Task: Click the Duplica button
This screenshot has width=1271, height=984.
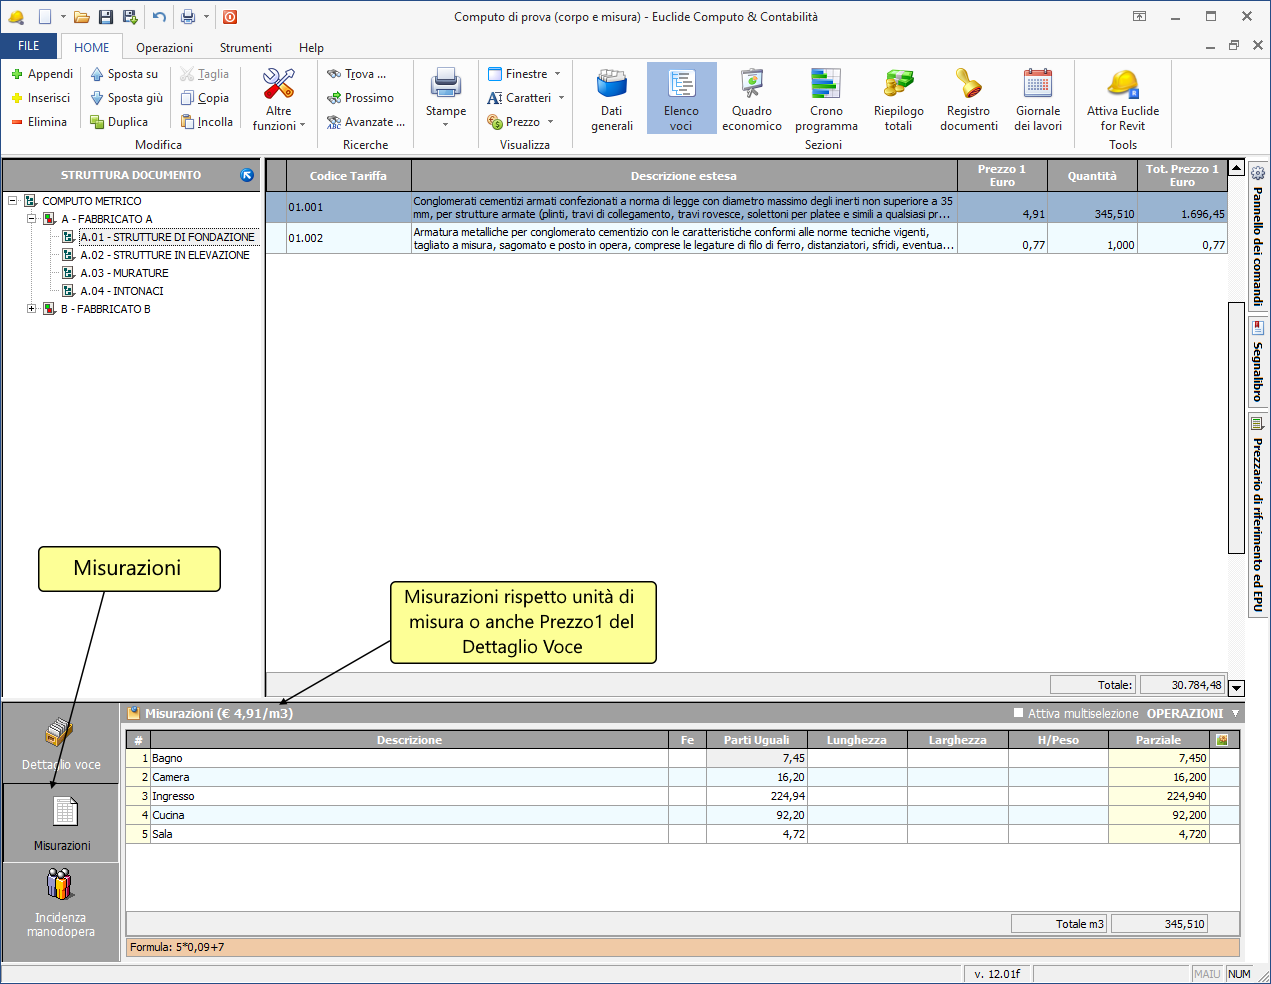Action: [119, 122]
